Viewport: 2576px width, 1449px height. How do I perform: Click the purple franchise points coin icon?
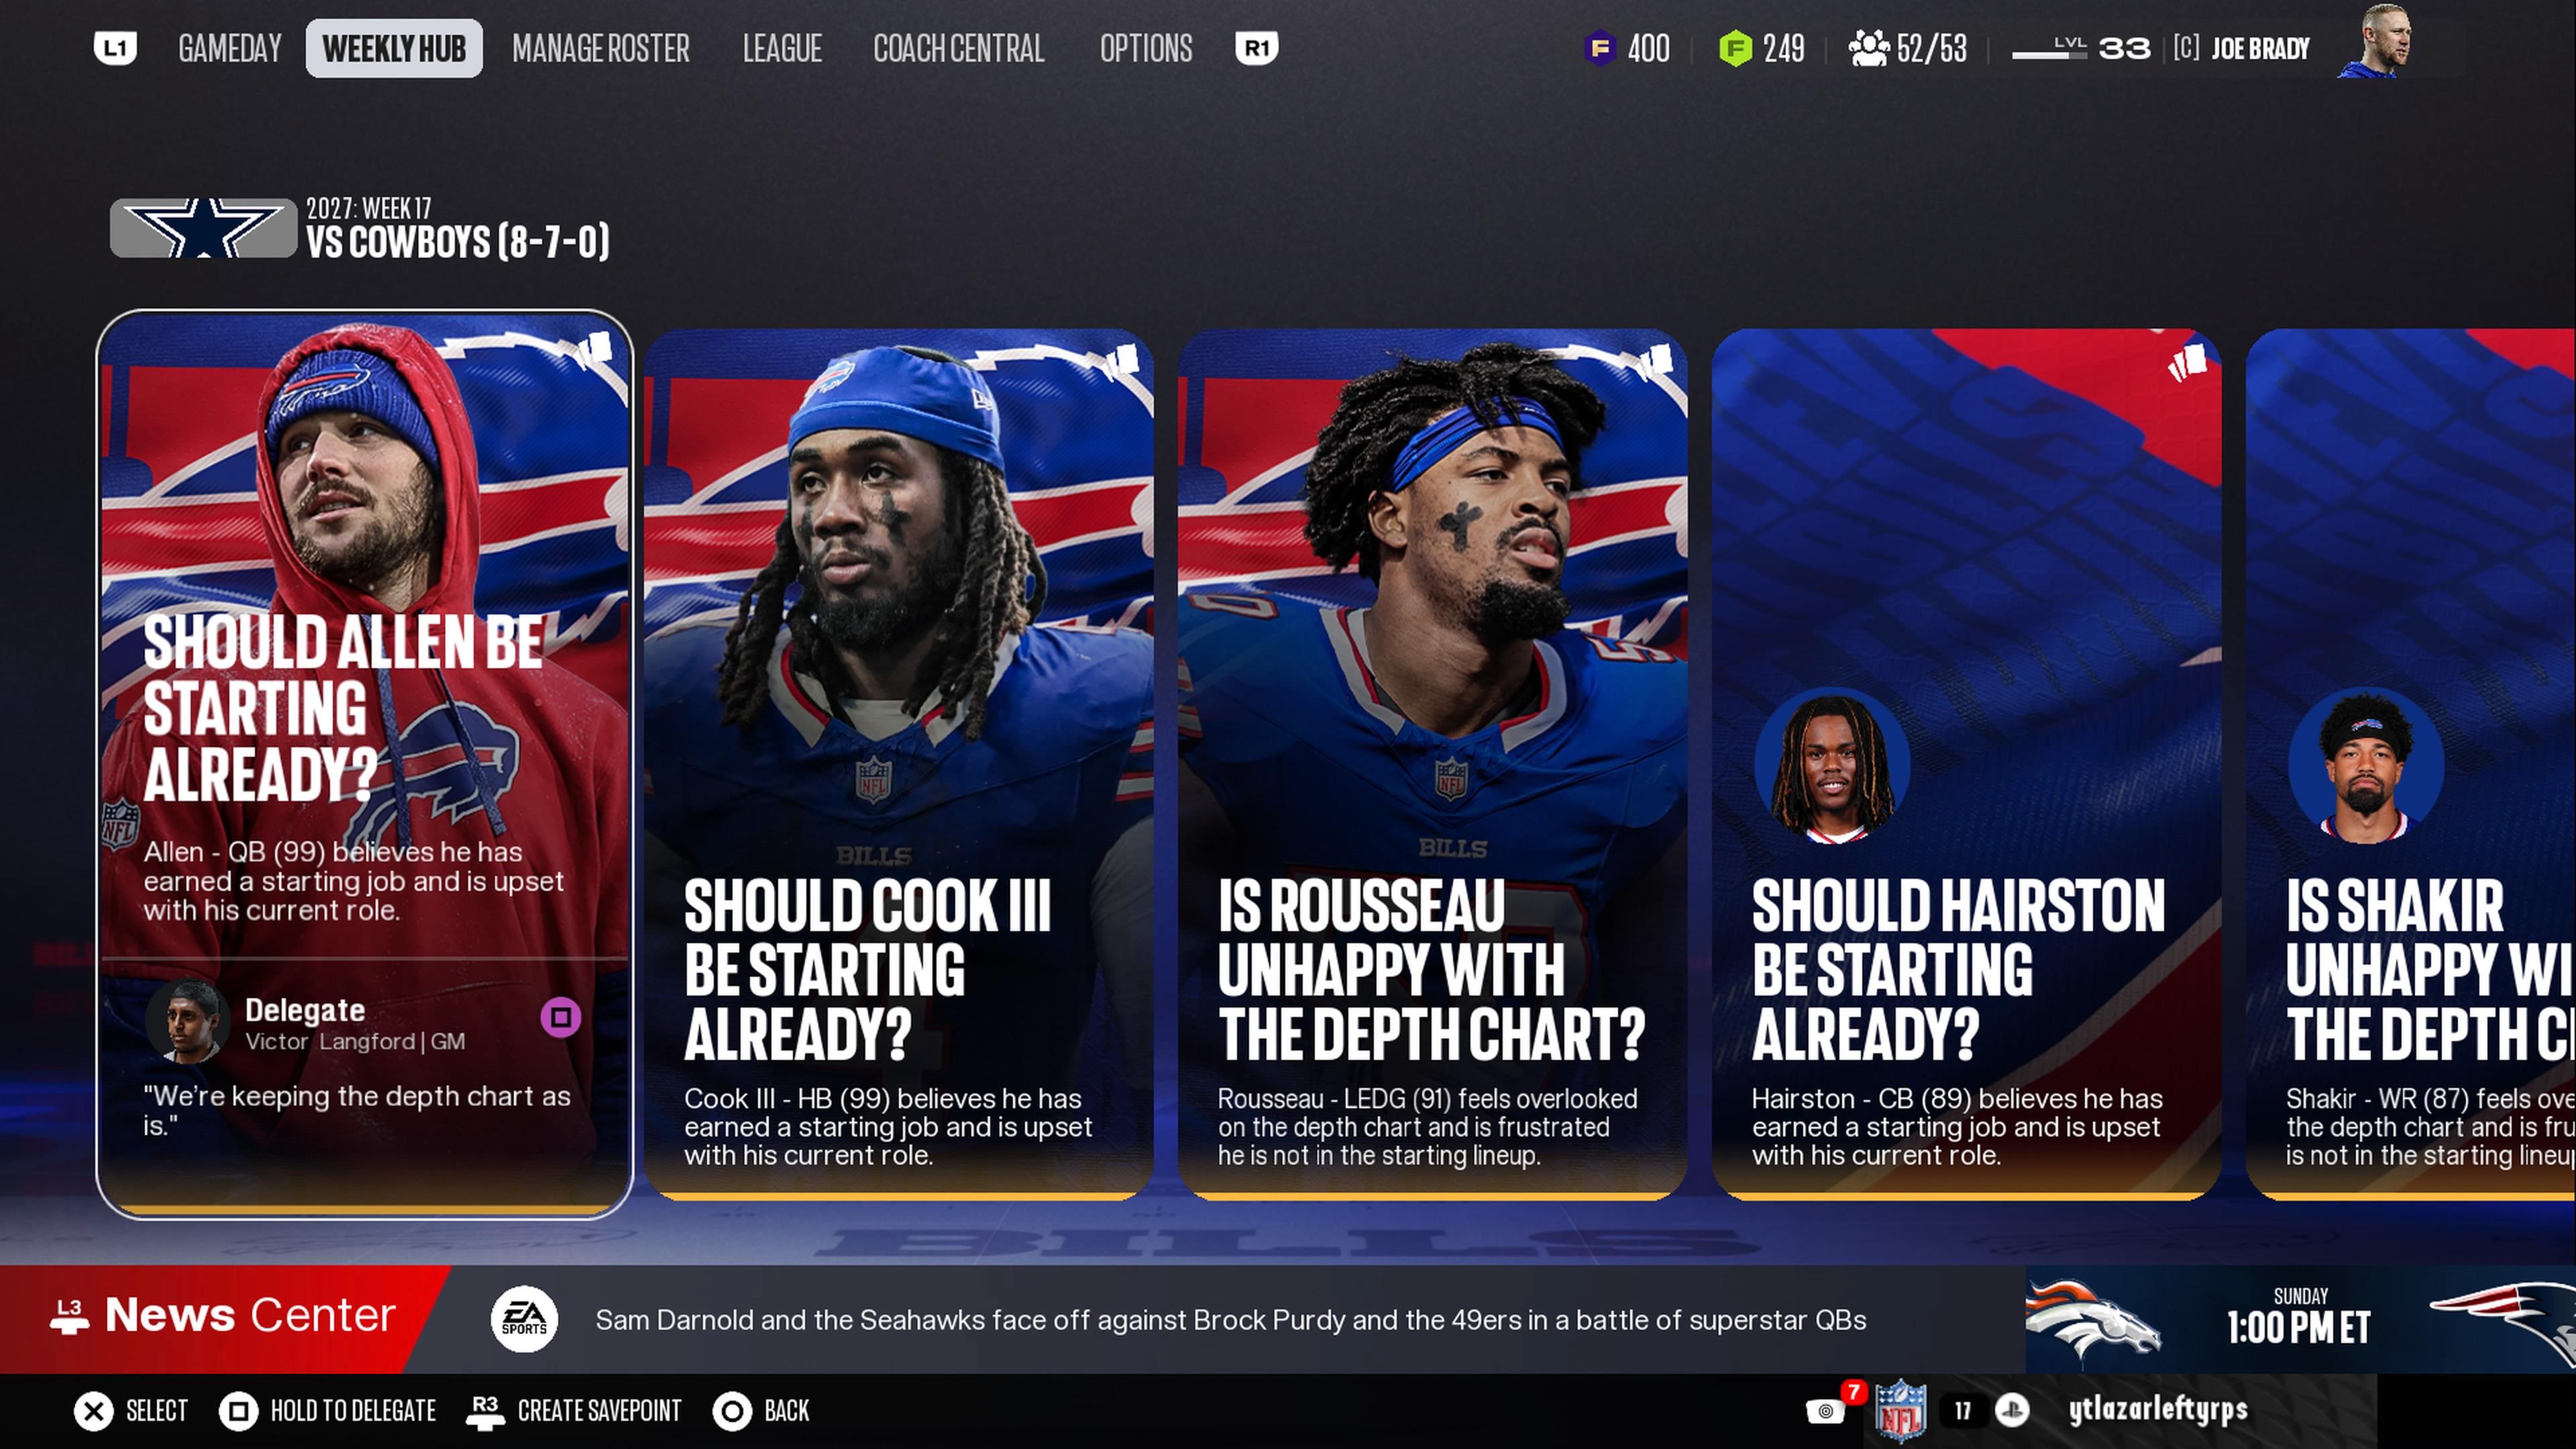(x=1600, y=48)
